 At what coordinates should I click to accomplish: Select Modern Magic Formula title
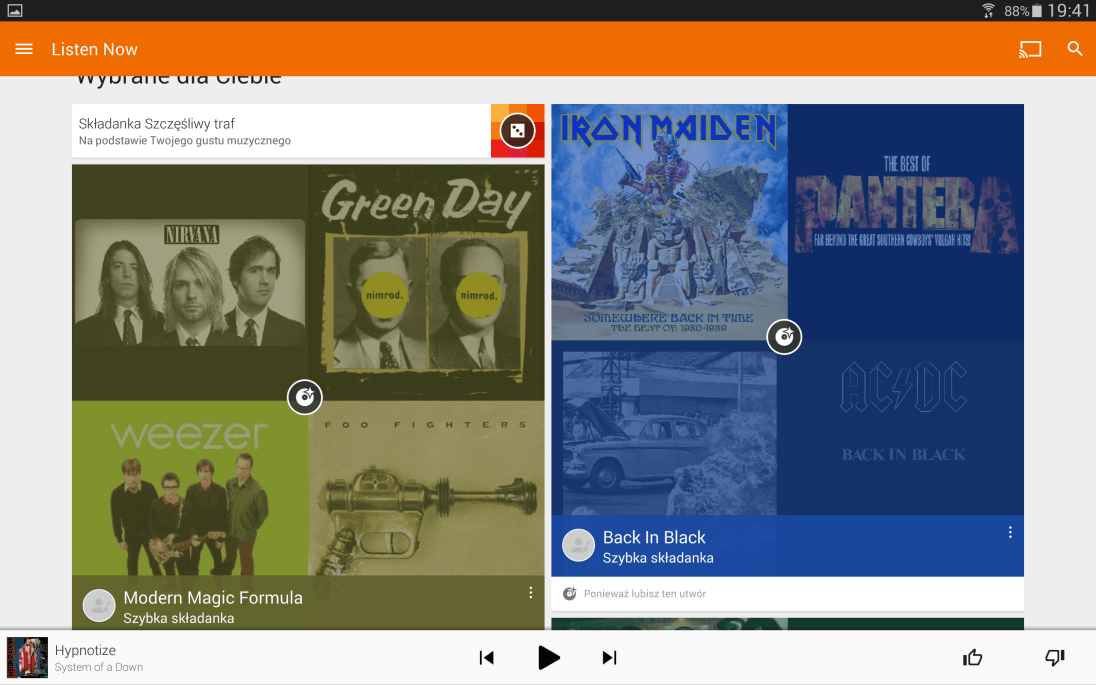(x=213, y=598)
